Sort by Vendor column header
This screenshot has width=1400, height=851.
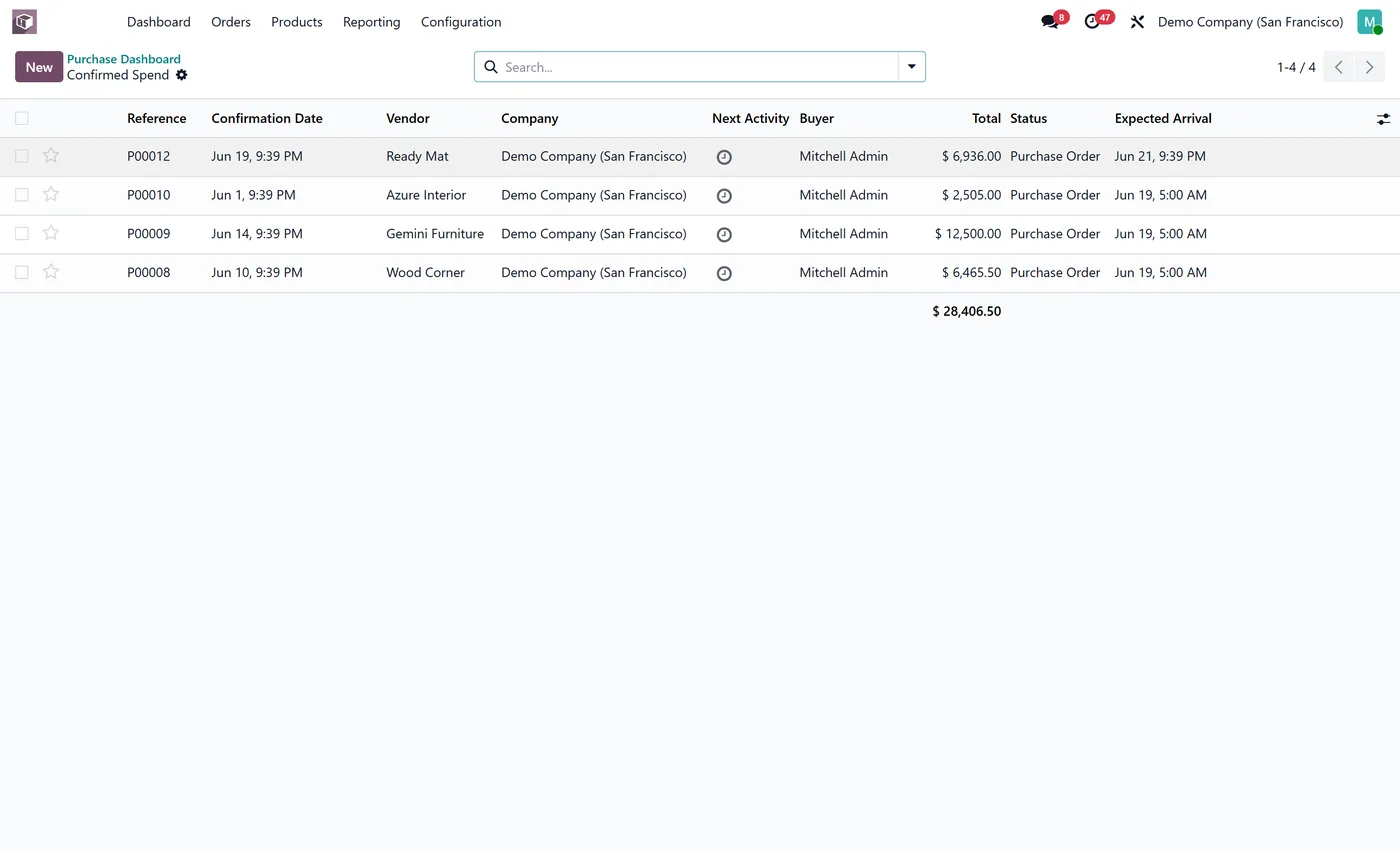click(408, 118)
